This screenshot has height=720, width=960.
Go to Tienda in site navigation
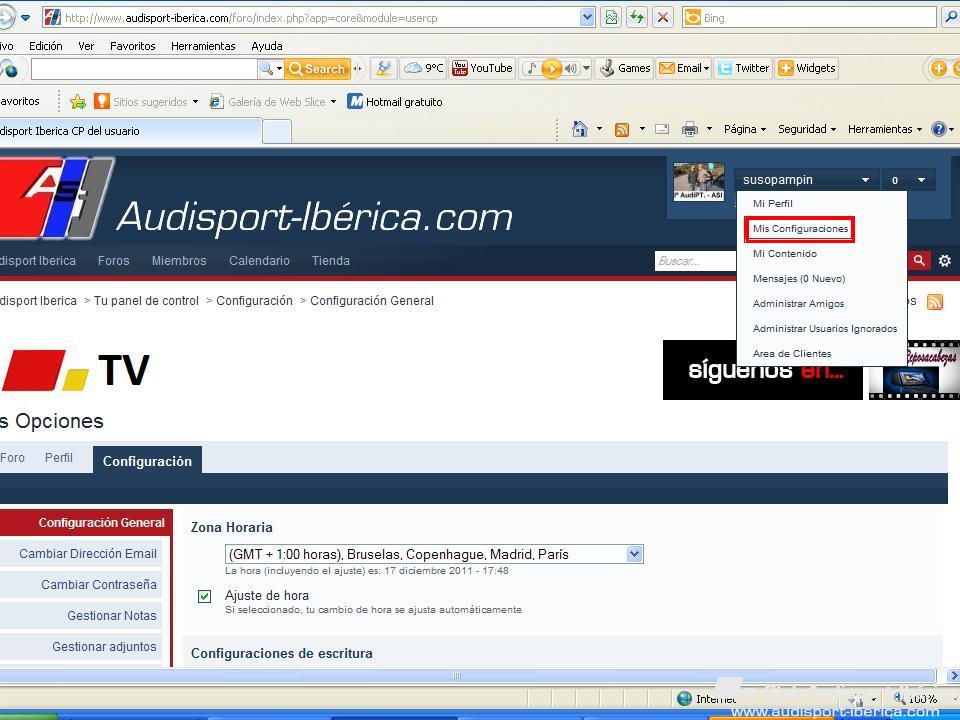pyautogui.click(x=331, y=261)
